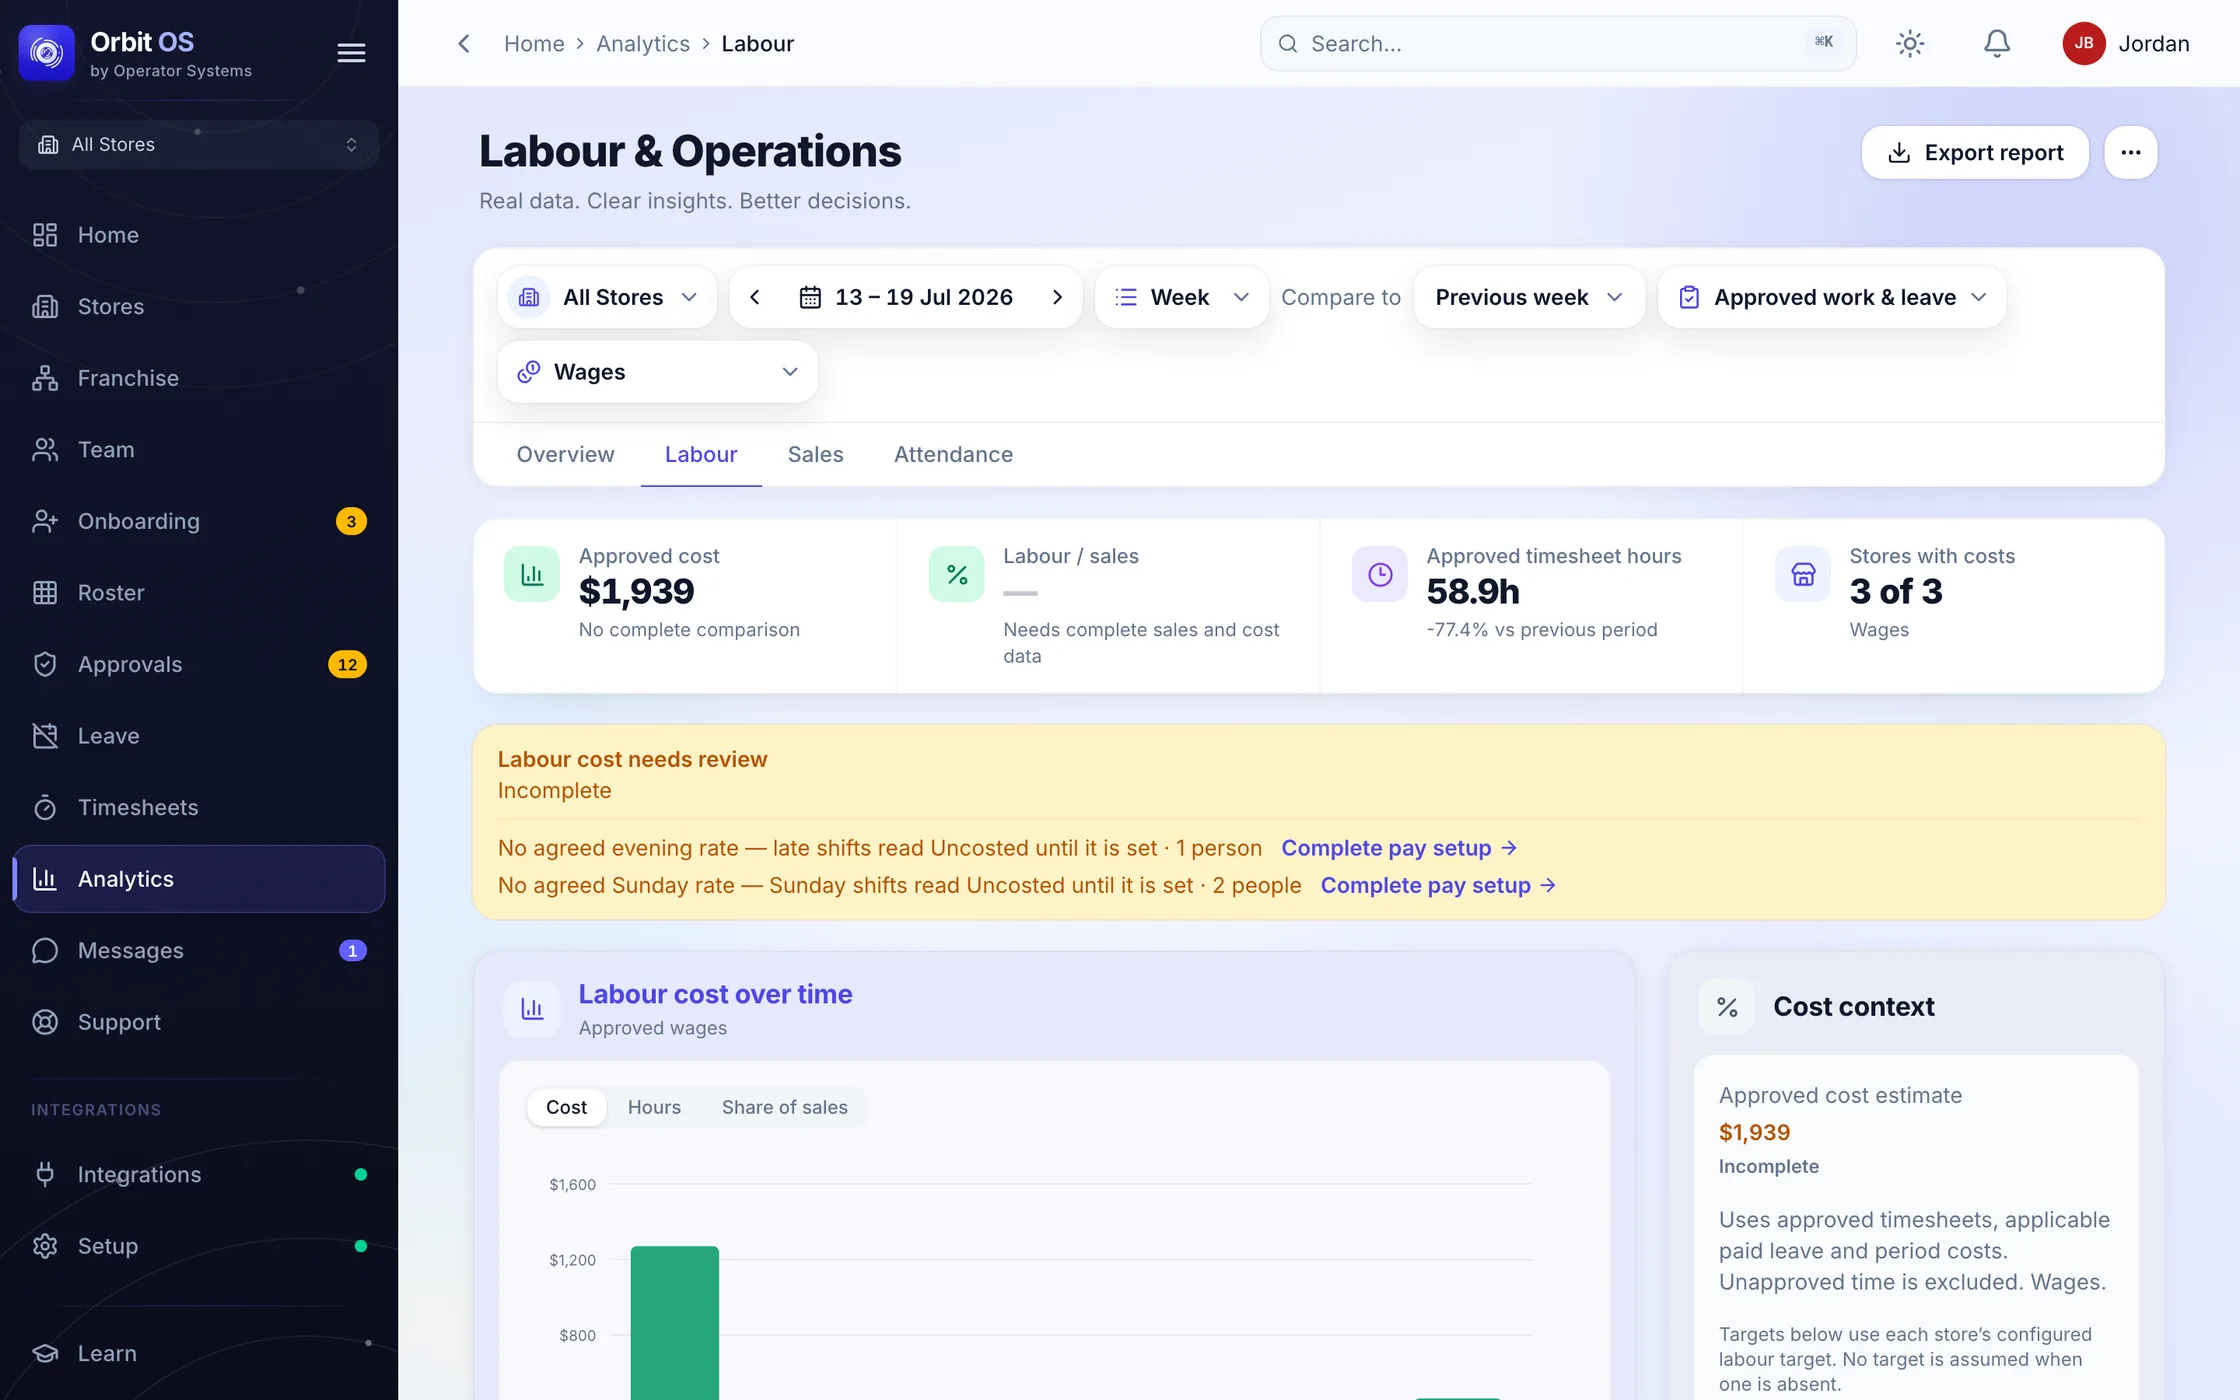
Task: Open the JB user avatar menu
Action: (2084, 44)
